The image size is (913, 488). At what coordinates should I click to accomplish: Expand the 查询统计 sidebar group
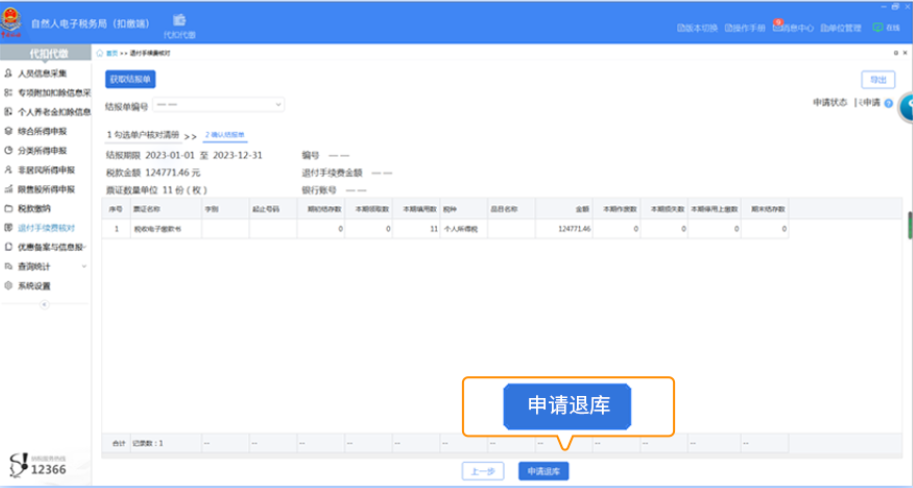point(45,266)
